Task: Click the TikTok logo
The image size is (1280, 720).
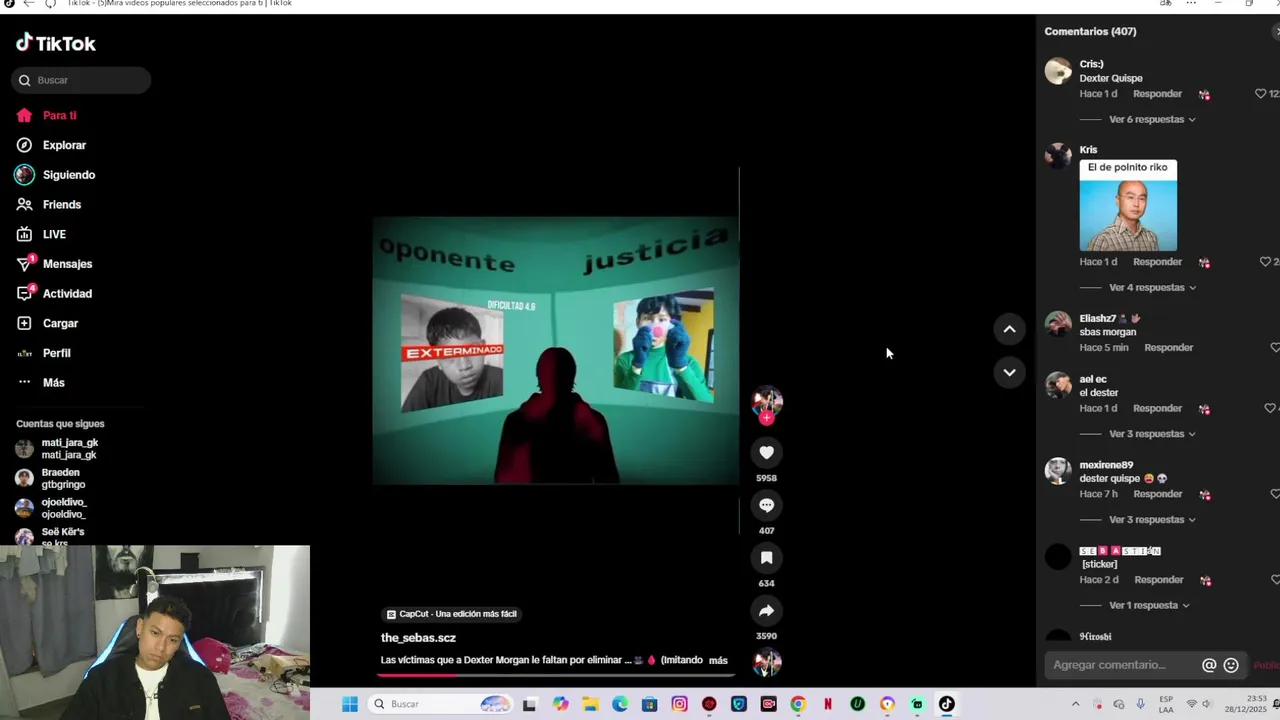Action: pyautogui.click(x=56, y=43)
